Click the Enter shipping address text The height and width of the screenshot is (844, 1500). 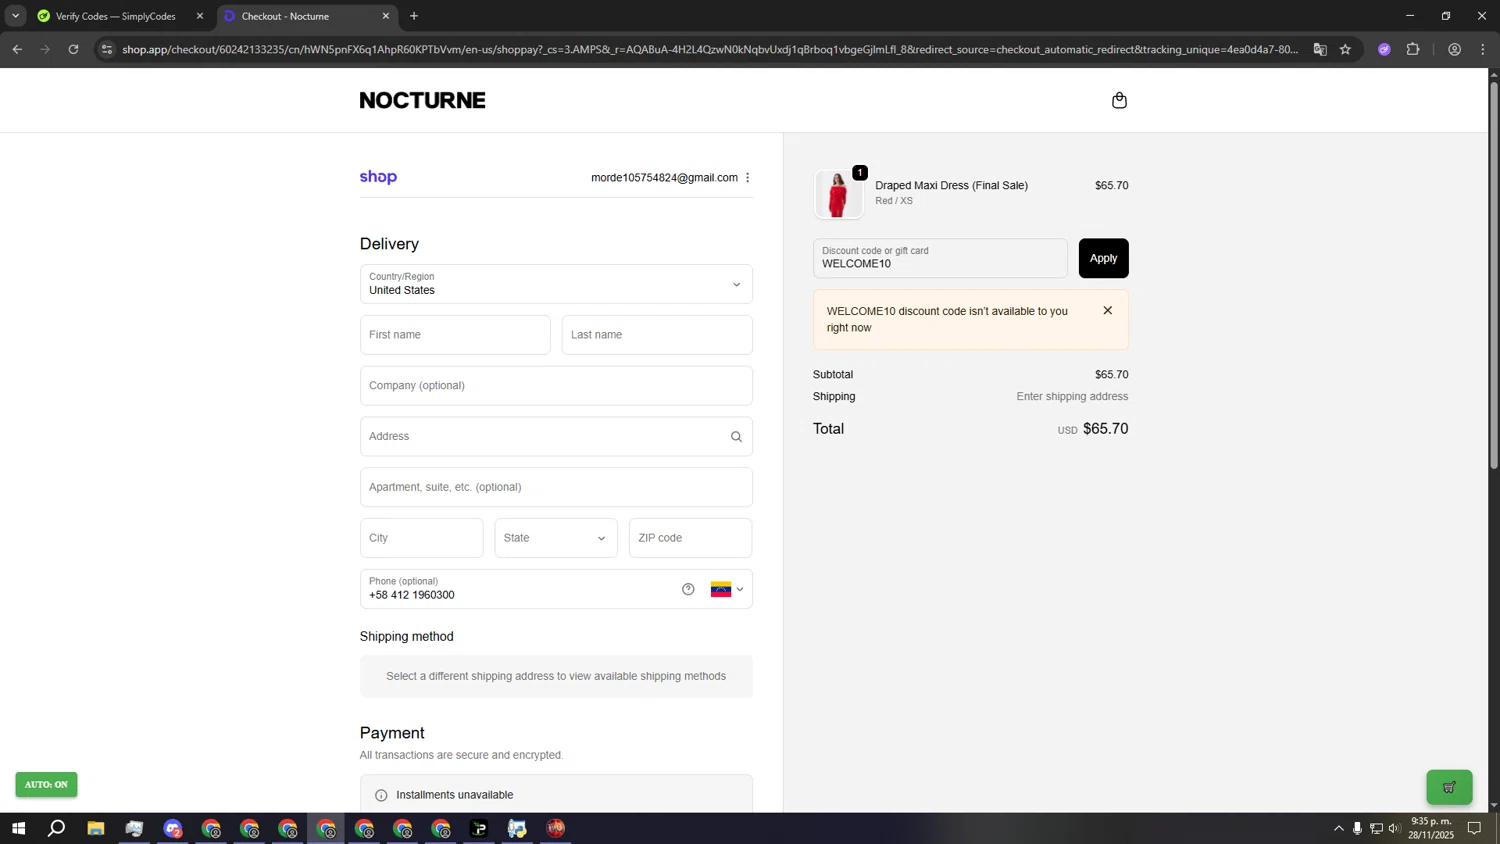pos(1072,397)
